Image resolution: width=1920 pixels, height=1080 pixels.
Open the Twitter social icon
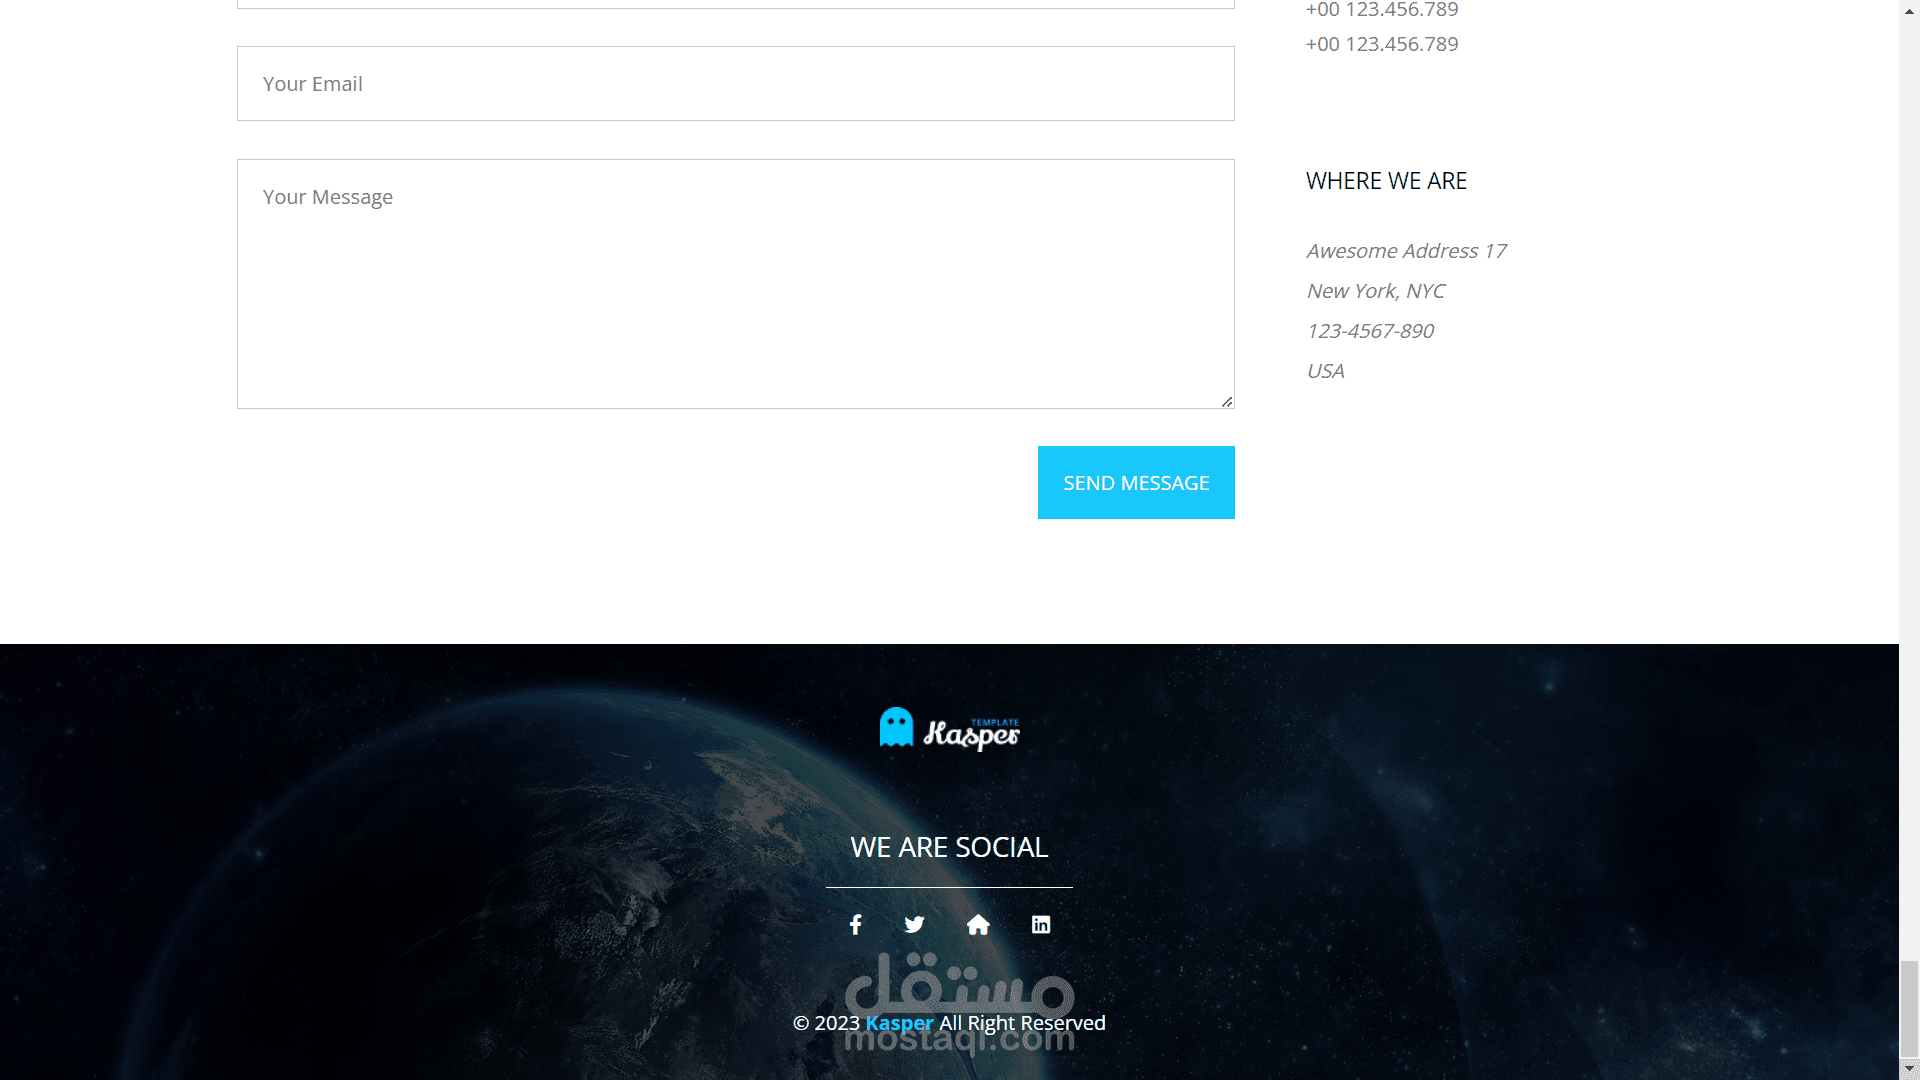click(x=914, y=925)
